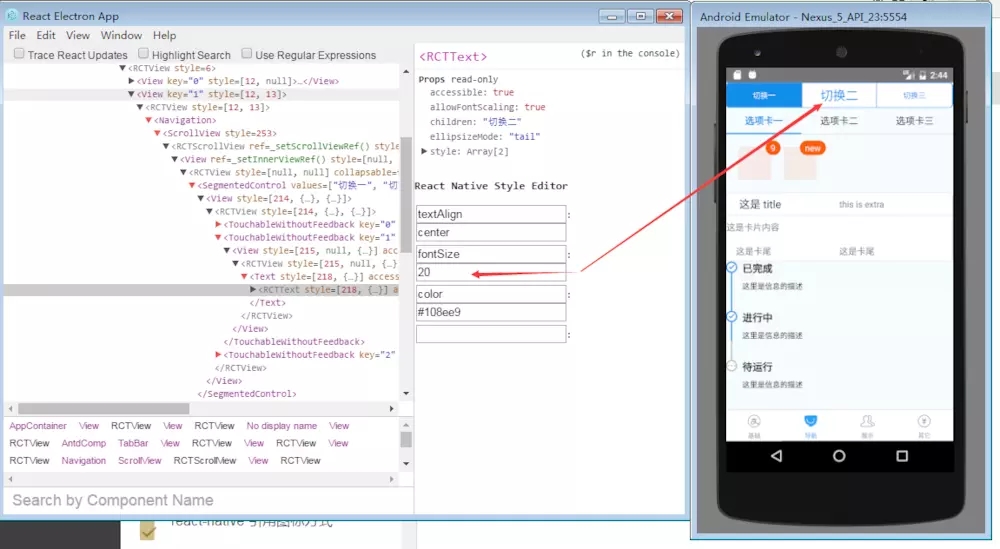1000x549 pixels.
Task: Tap the Android home circle icon
Action: click(839, 456)
